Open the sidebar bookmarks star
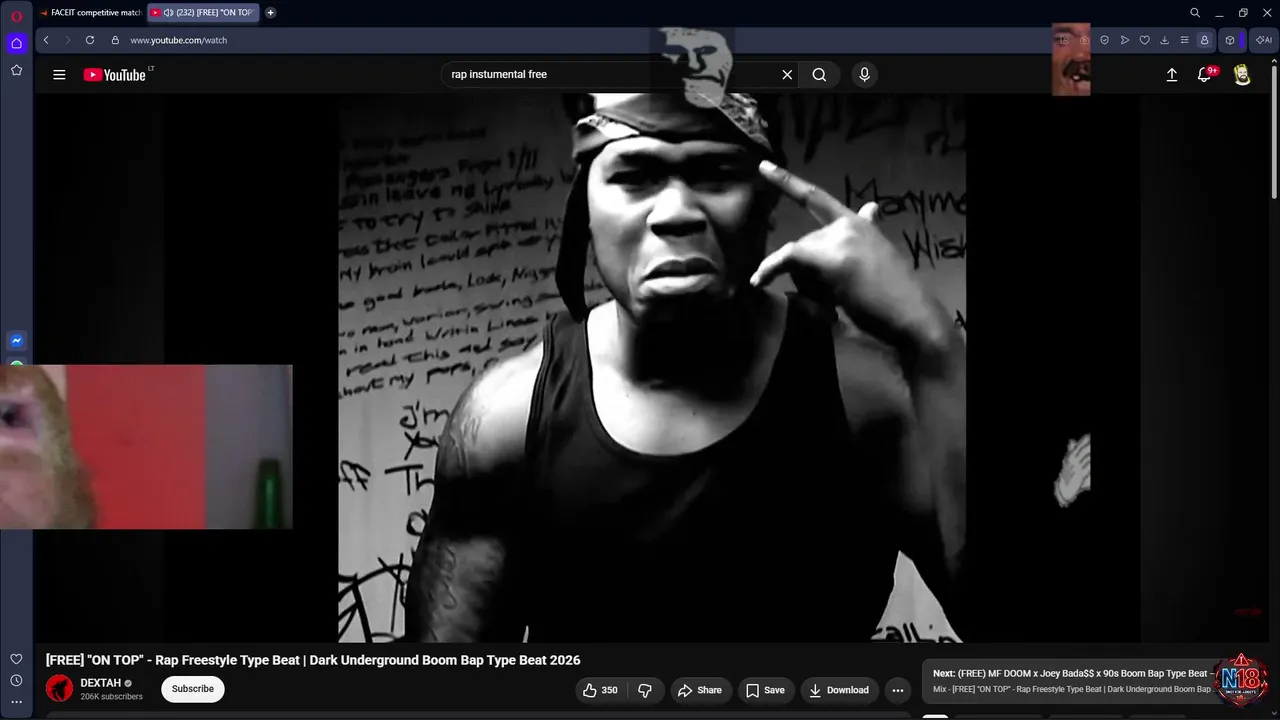The width and height of the screenshot is (1280, 720). (16, 70)
